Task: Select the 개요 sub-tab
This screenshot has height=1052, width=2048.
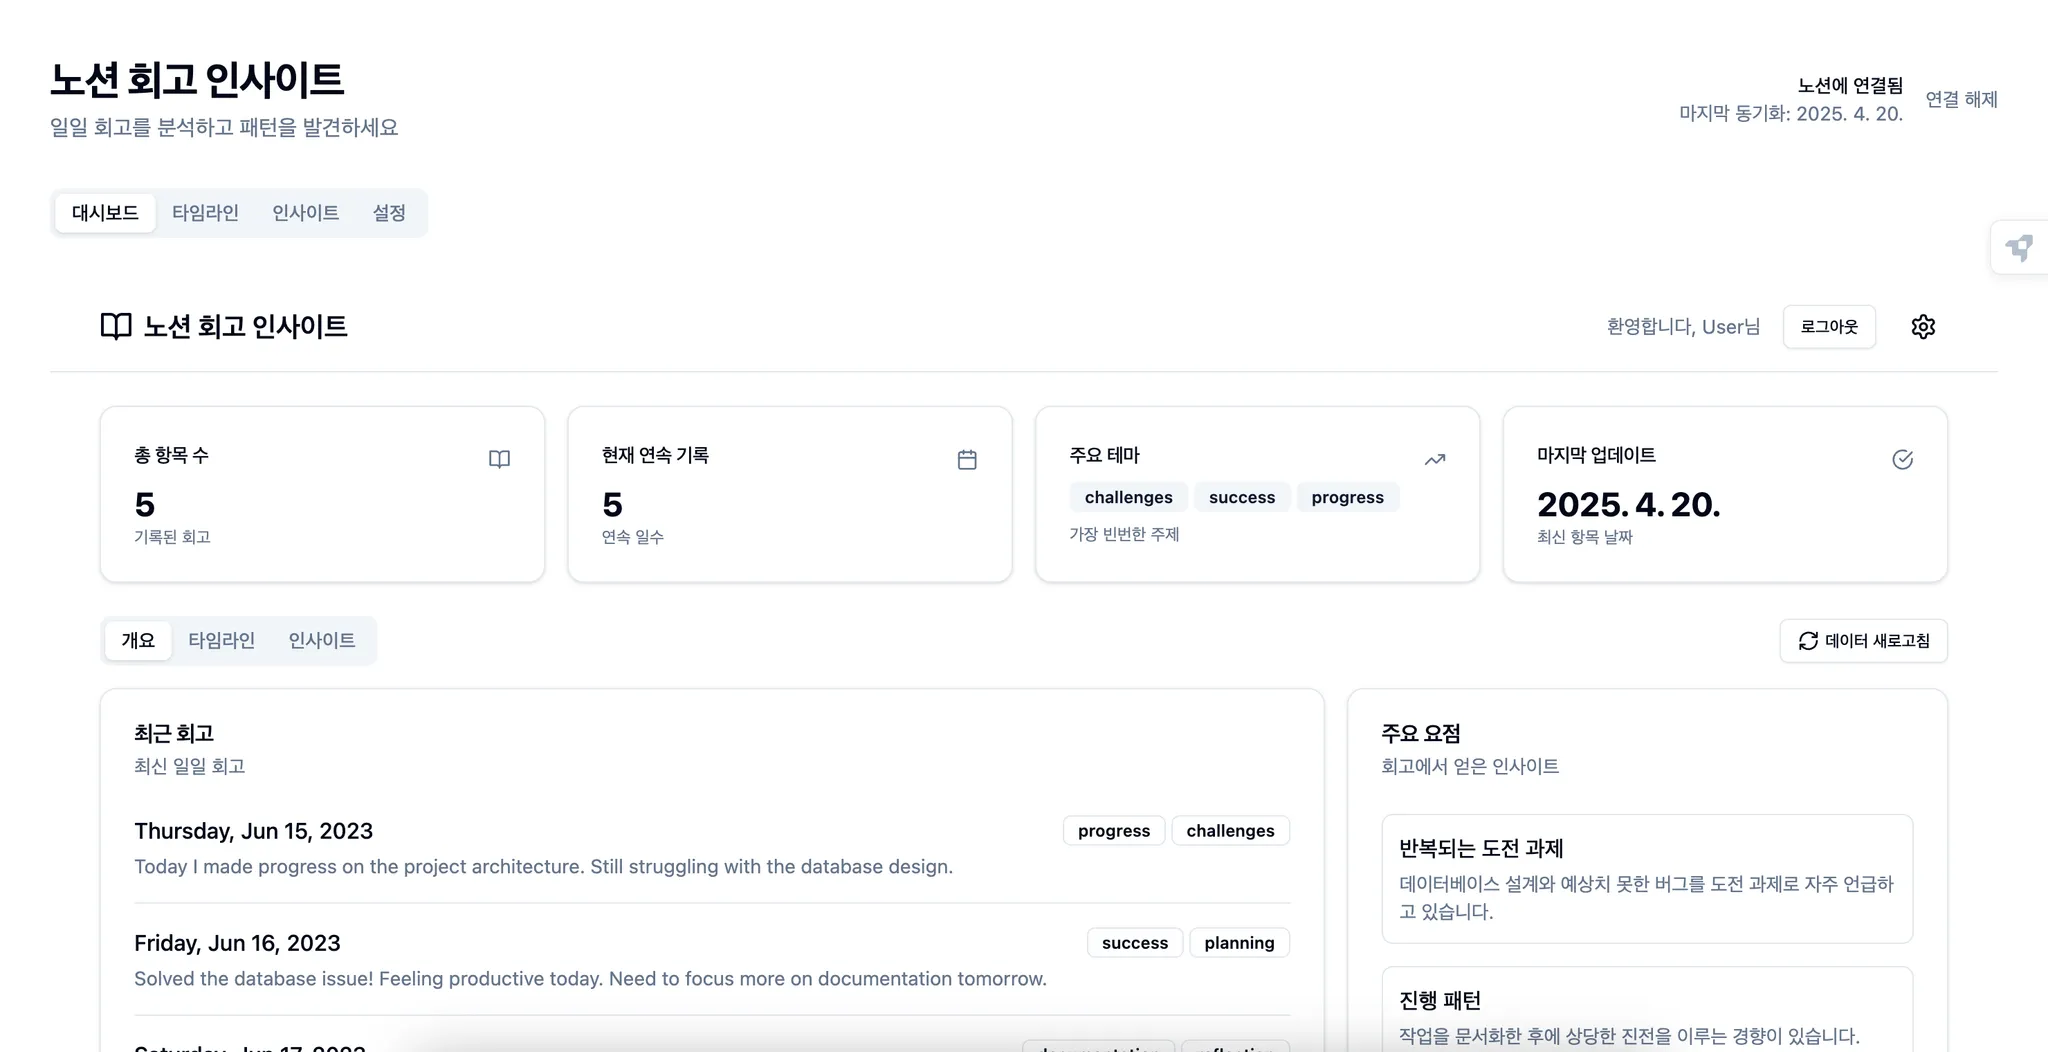Action: [x=138, y=640]
